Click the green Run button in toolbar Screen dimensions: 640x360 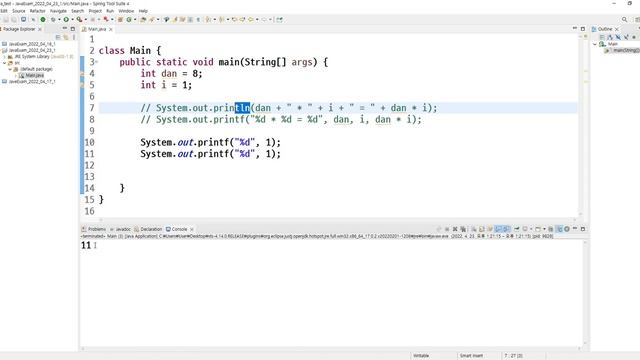pos(66,20)
